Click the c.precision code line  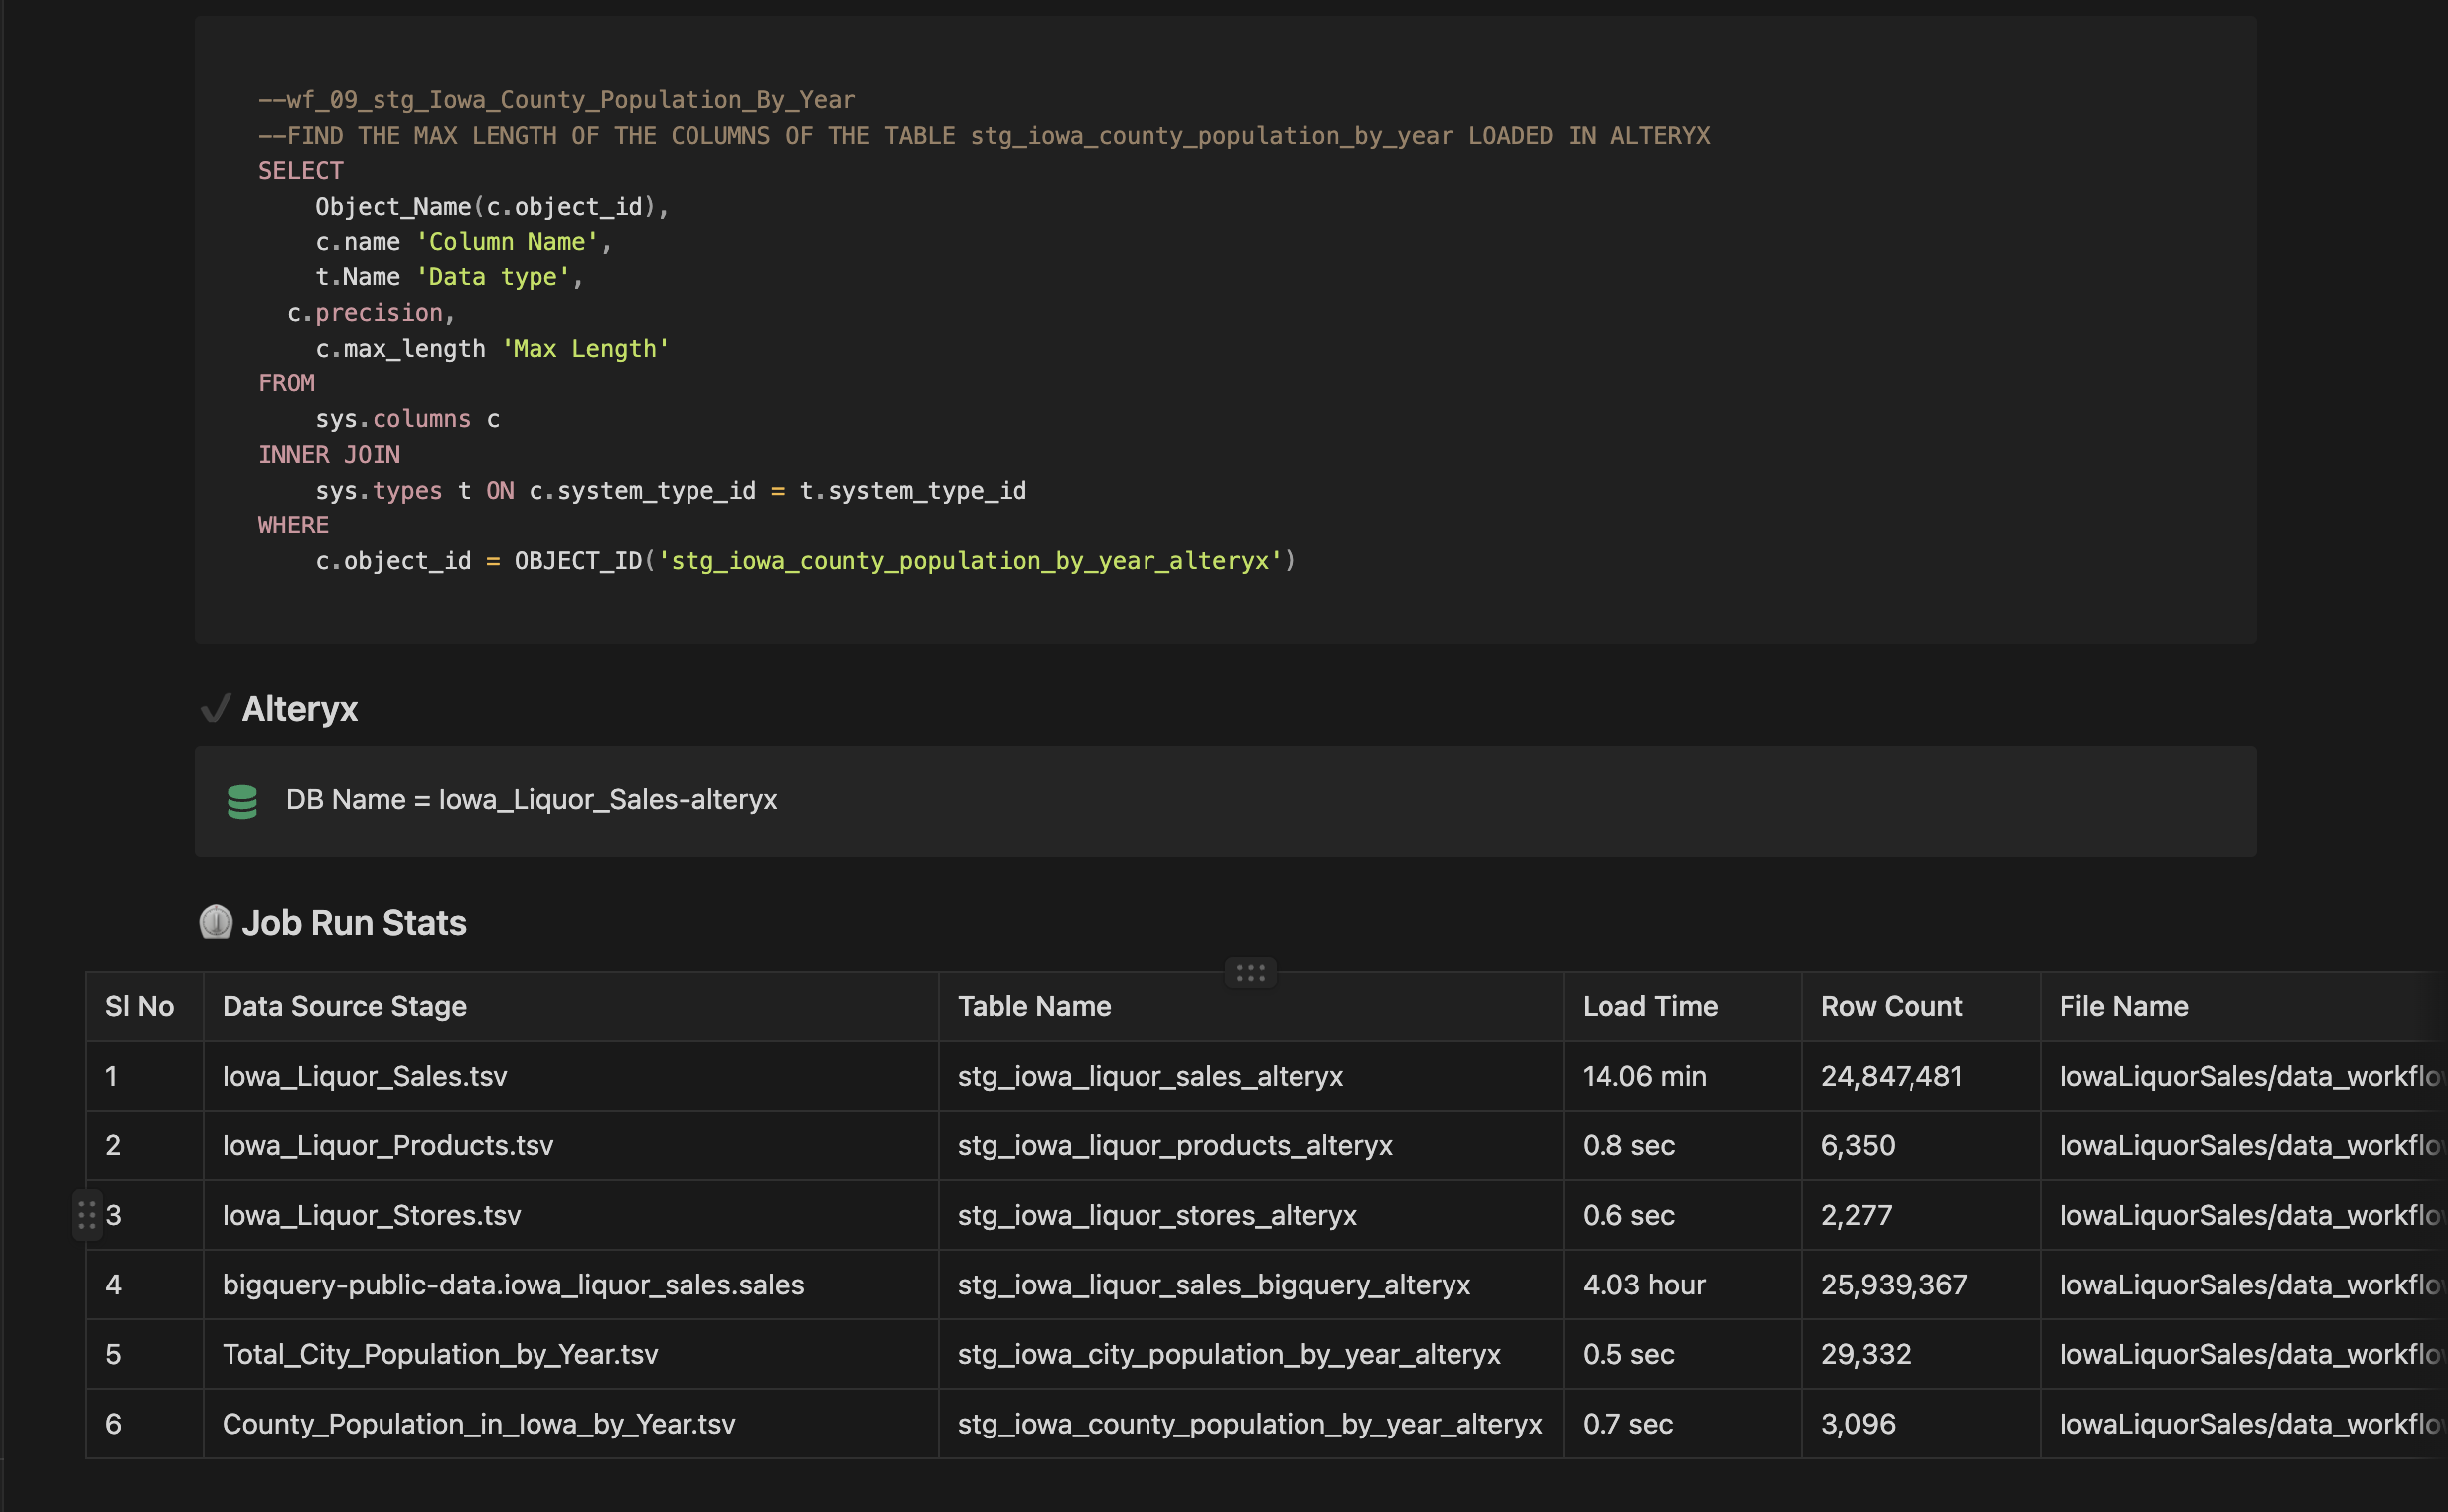point(371,313)
